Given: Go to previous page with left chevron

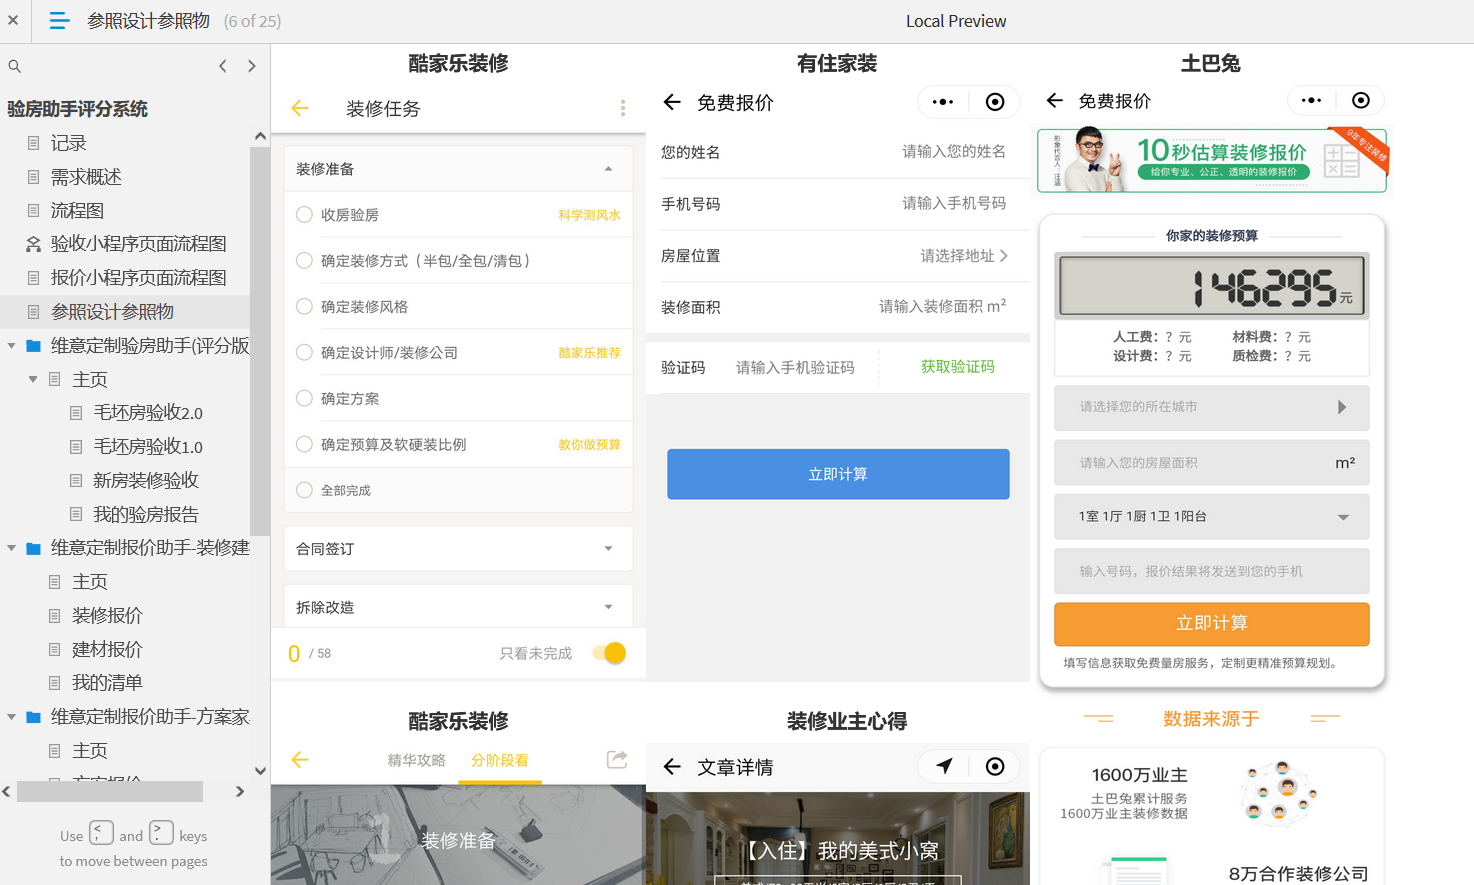Looking at the screenshot, I should click(x=223, y=66).
